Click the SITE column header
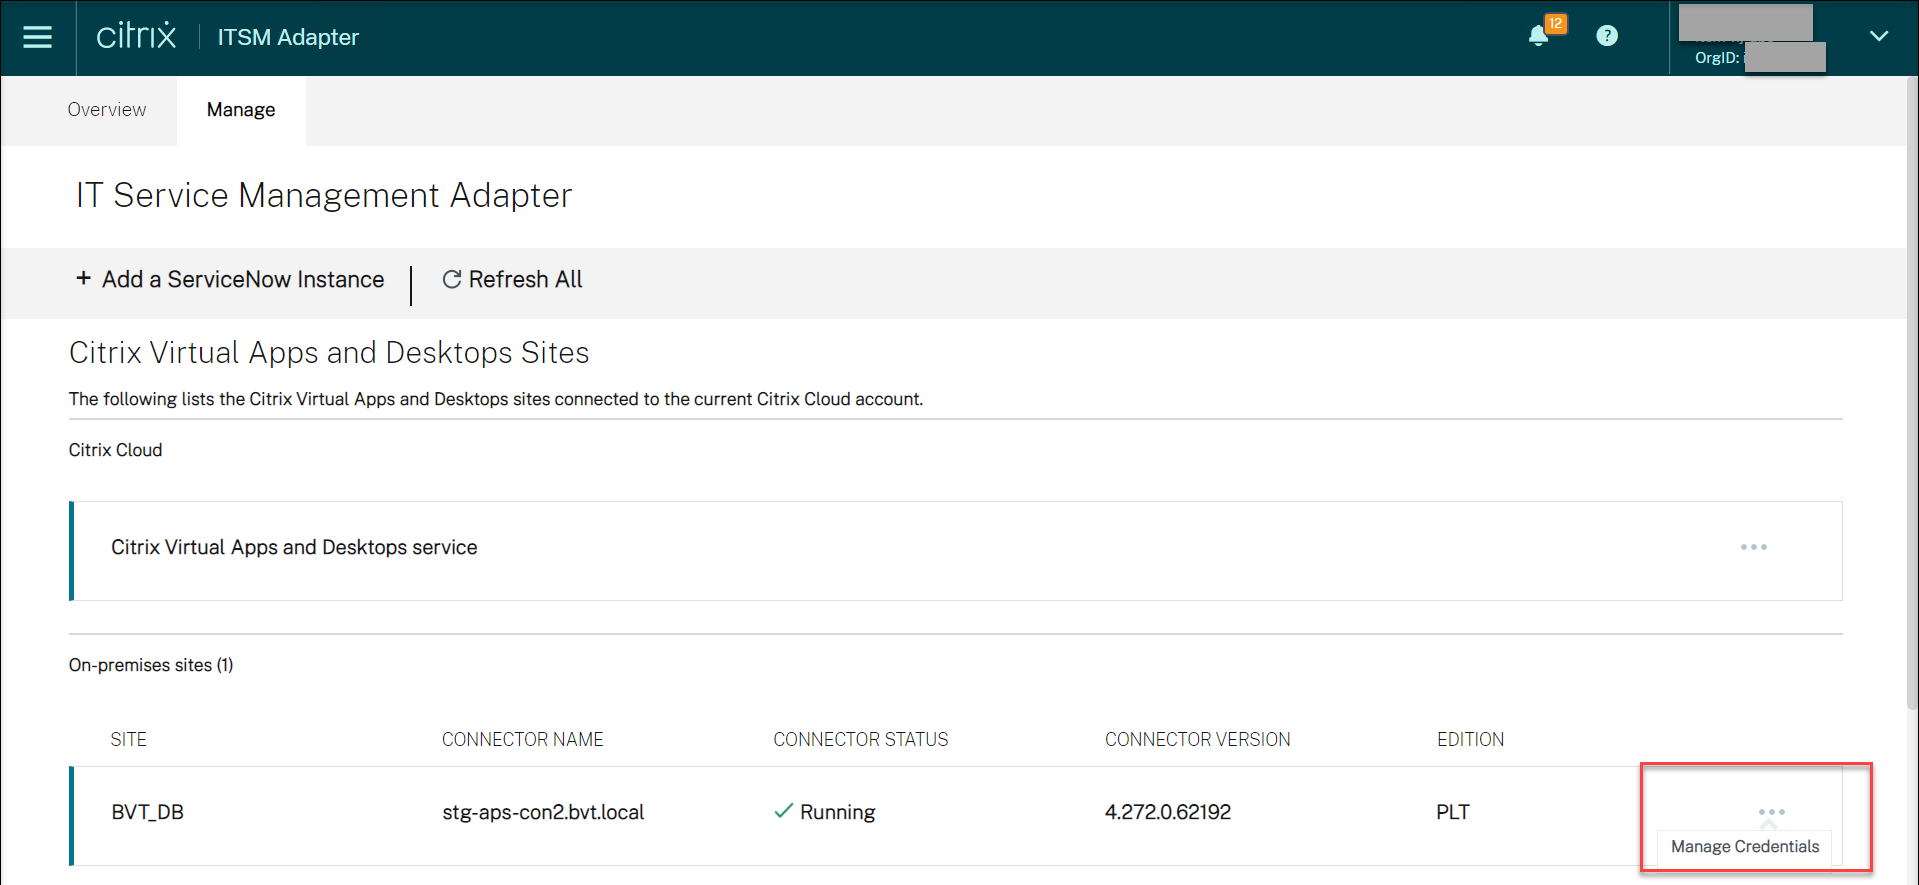This screenshot has height=885, width=1919. click(129, 740)
